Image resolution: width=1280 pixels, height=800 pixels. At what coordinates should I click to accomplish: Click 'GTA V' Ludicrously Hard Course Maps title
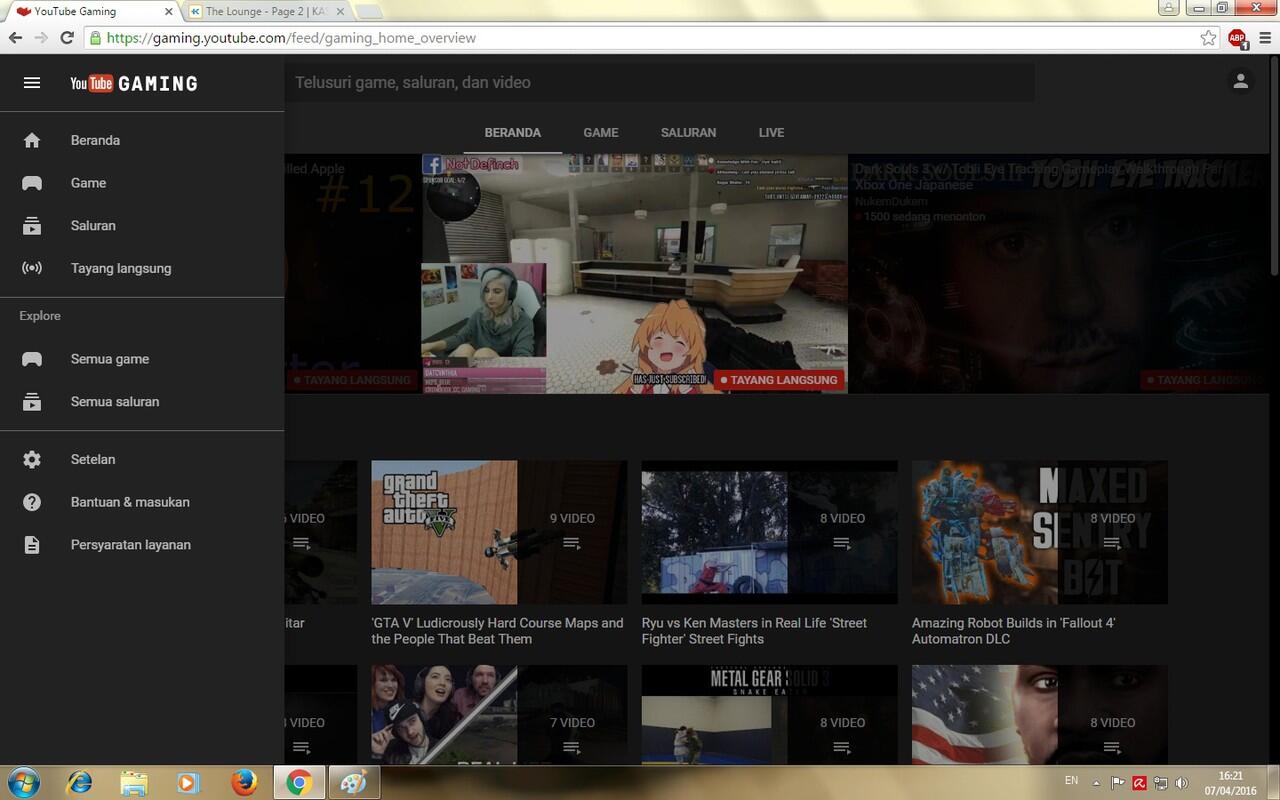click(x=497, y=631)
